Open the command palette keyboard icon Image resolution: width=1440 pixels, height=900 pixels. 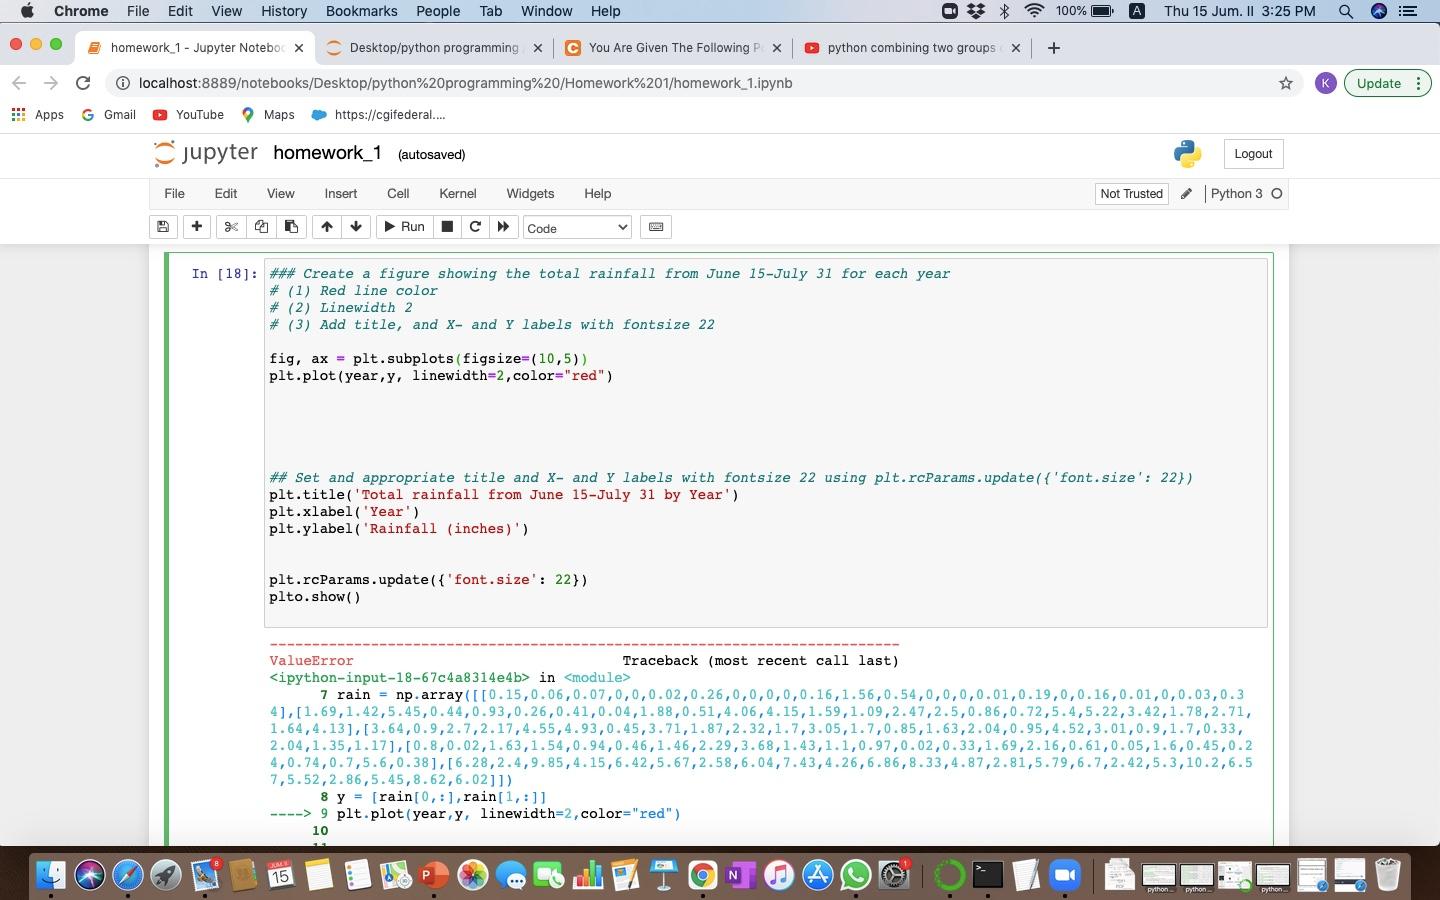(656, 227)
